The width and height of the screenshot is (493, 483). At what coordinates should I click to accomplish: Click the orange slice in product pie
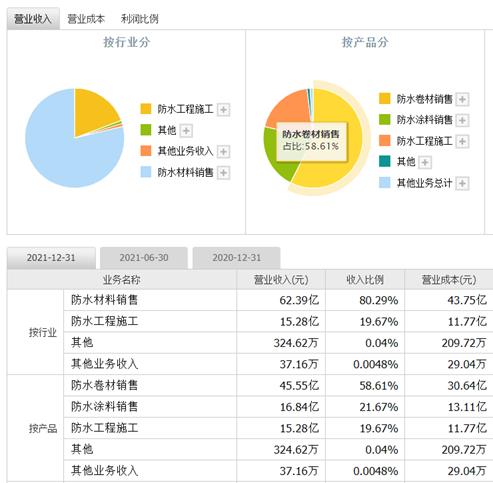coord(288,107)
